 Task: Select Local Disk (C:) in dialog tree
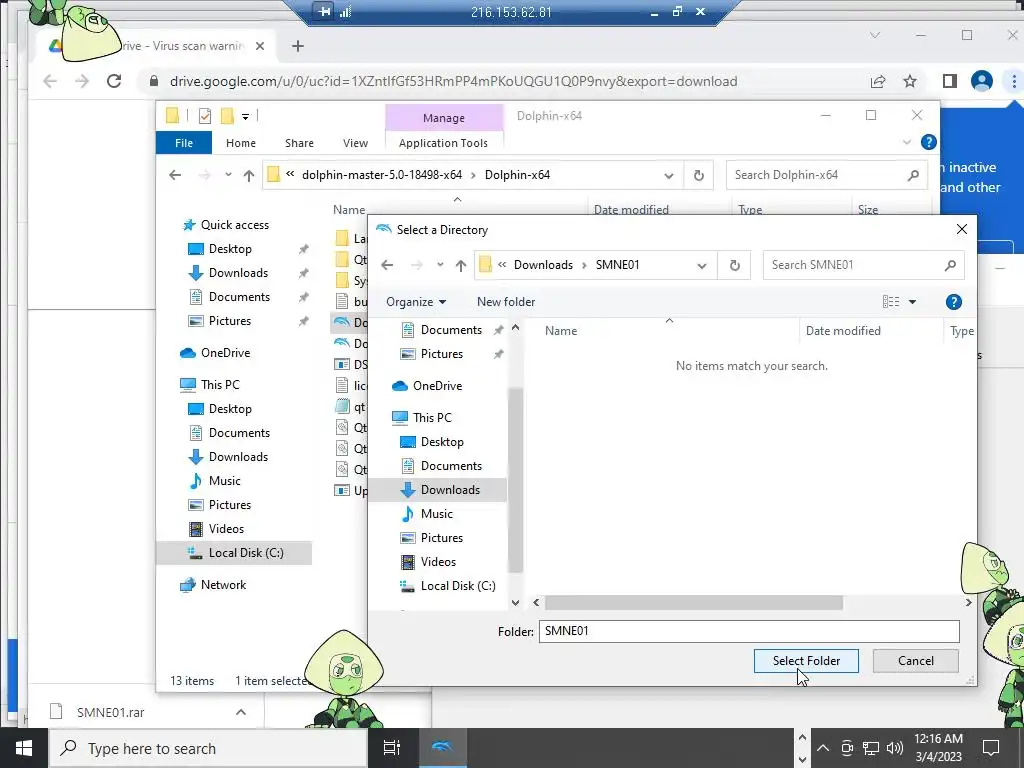[x=458, y=586]
